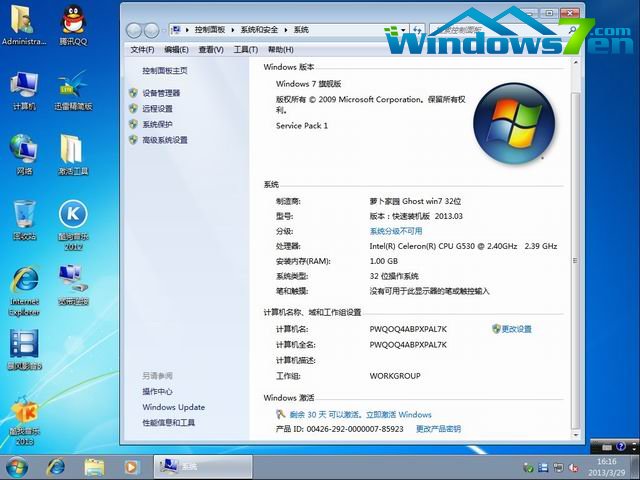Launch the Tencent QQ penguin desktop icon

[x=73, y=24]
